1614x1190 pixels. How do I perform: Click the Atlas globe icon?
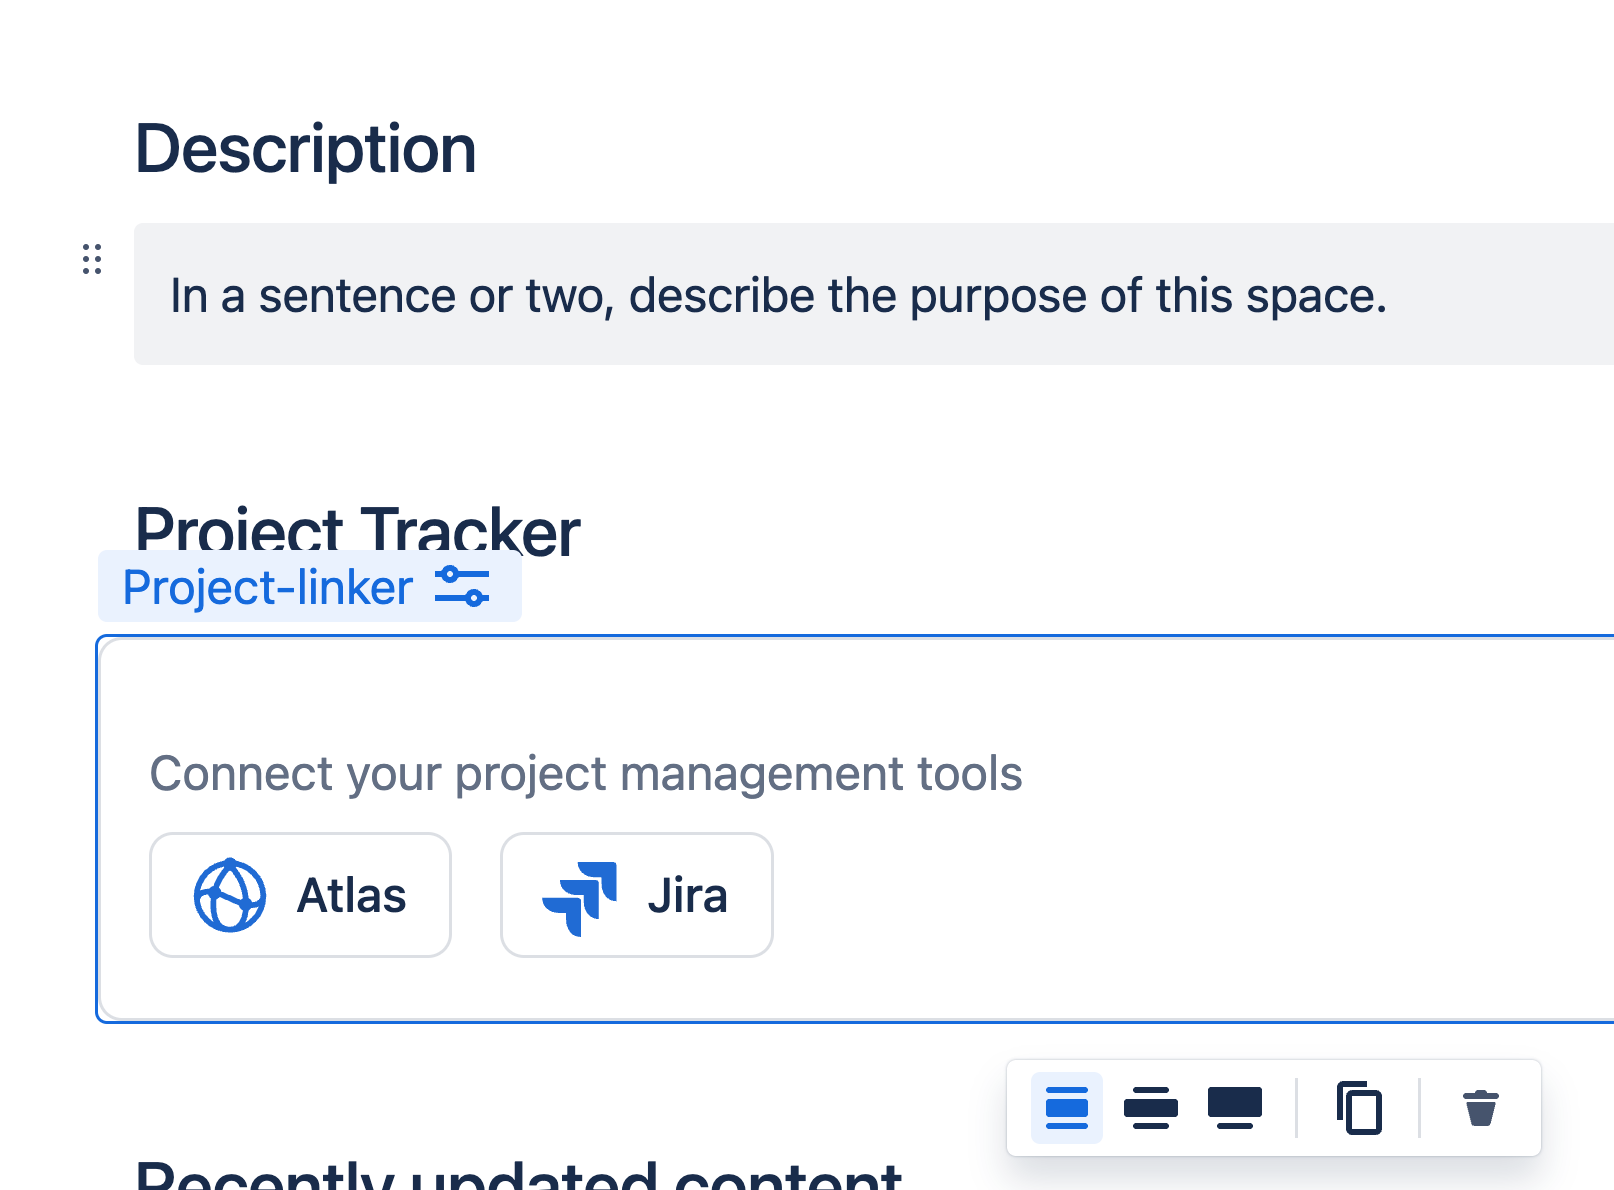(x=231, y=895)
